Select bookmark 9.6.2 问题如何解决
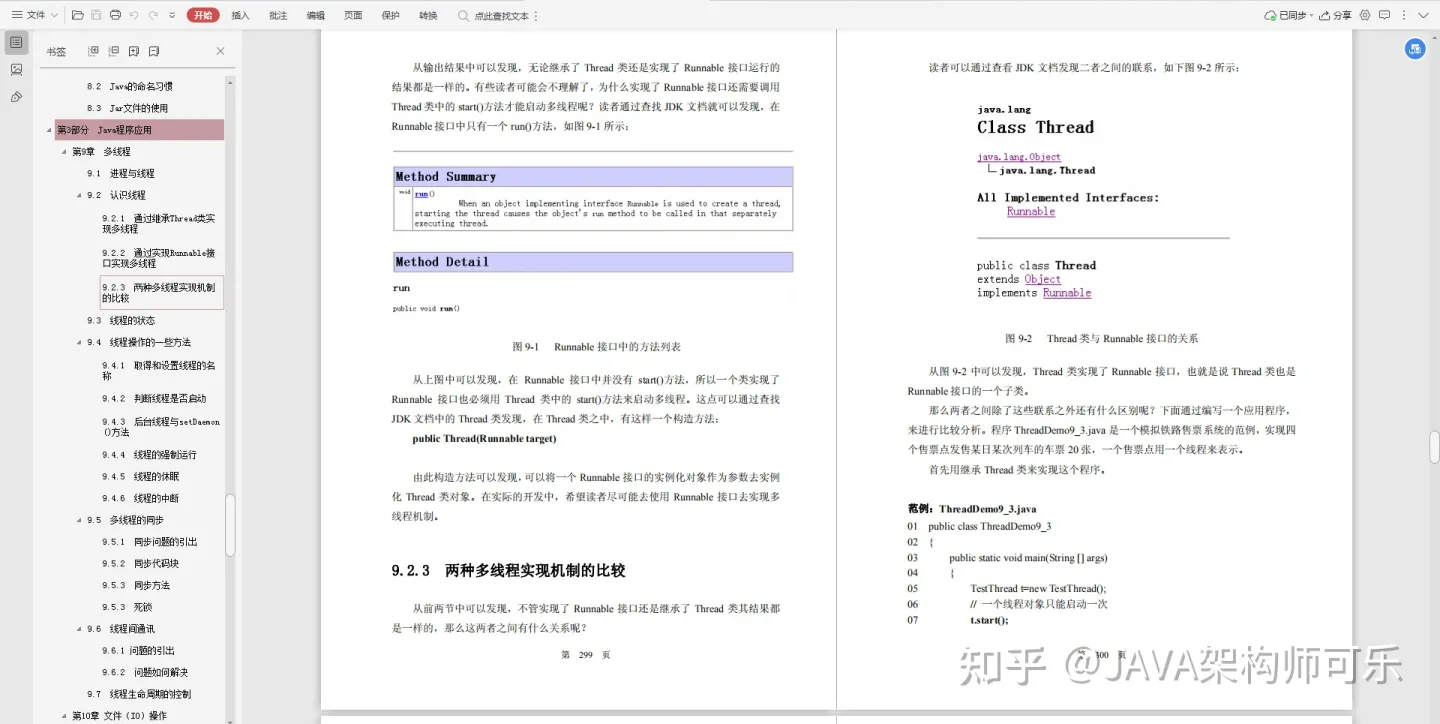 pyautogui.click(x=144, y=673)
